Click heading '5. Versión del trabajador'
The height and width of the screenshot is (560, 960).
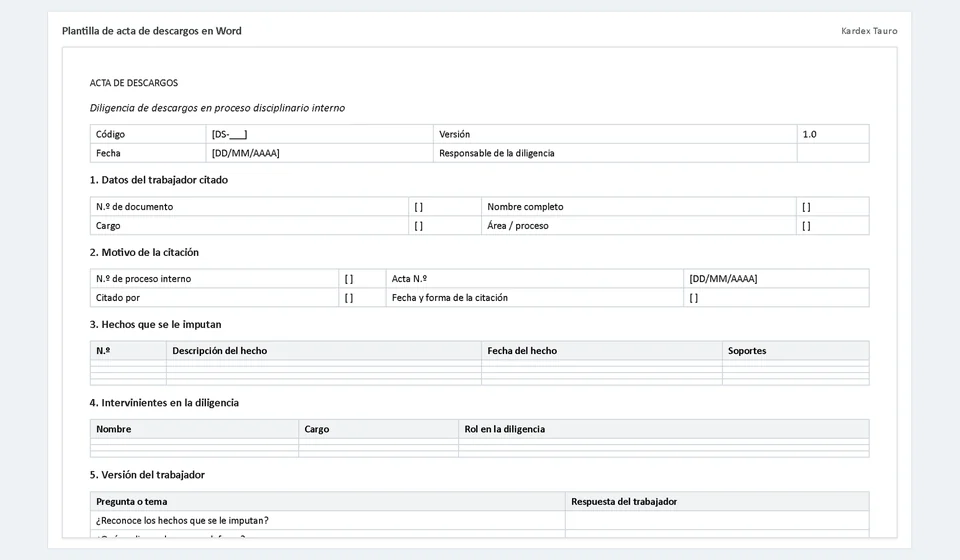pos(147,475)
